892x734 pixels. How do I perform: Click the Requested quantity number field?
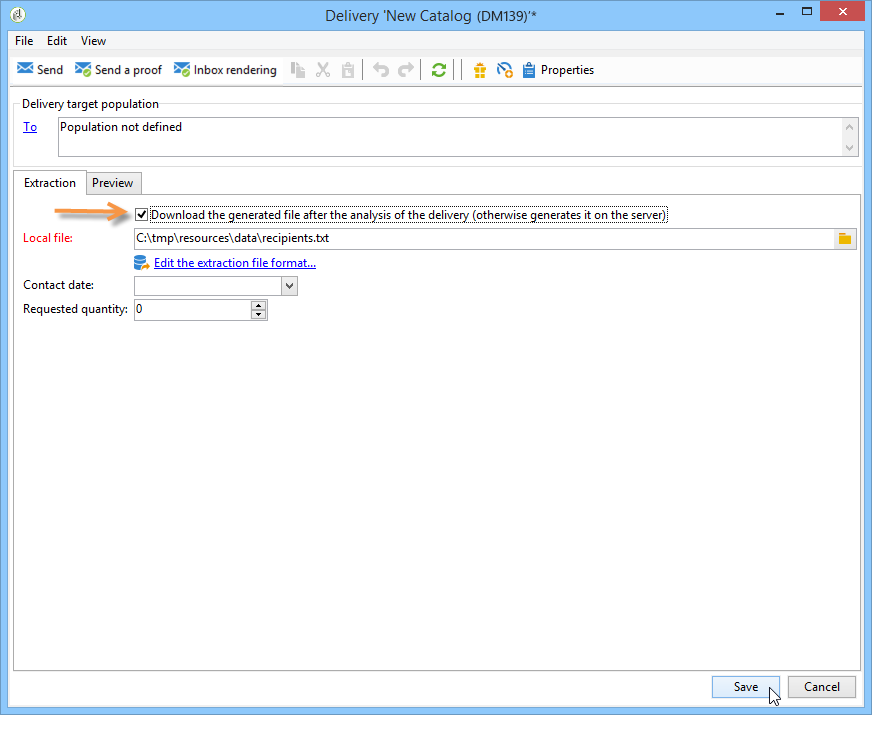(x=192, y=310)
